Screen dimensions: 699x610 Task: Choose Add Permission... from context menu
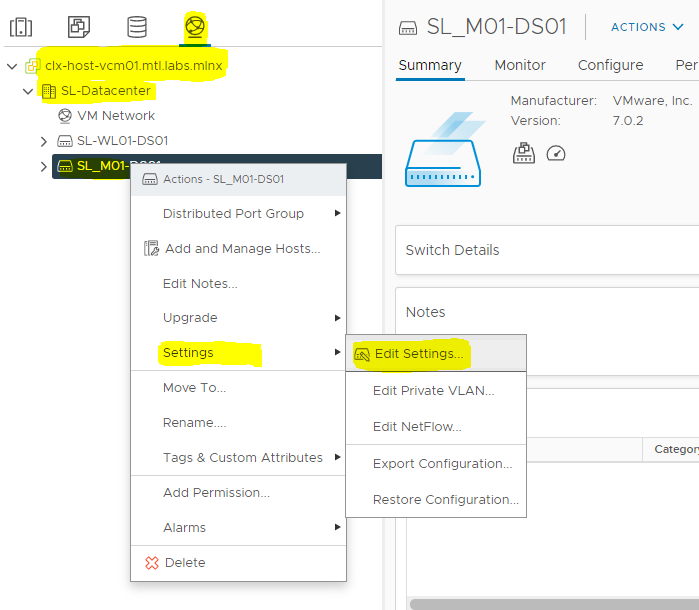coord(238,493)
